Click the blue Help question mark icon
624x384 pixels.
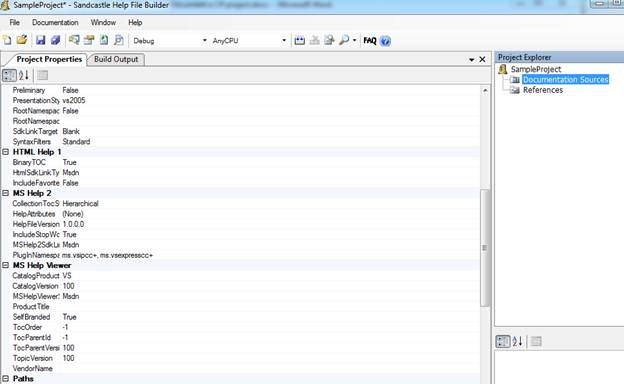[385, 41]
